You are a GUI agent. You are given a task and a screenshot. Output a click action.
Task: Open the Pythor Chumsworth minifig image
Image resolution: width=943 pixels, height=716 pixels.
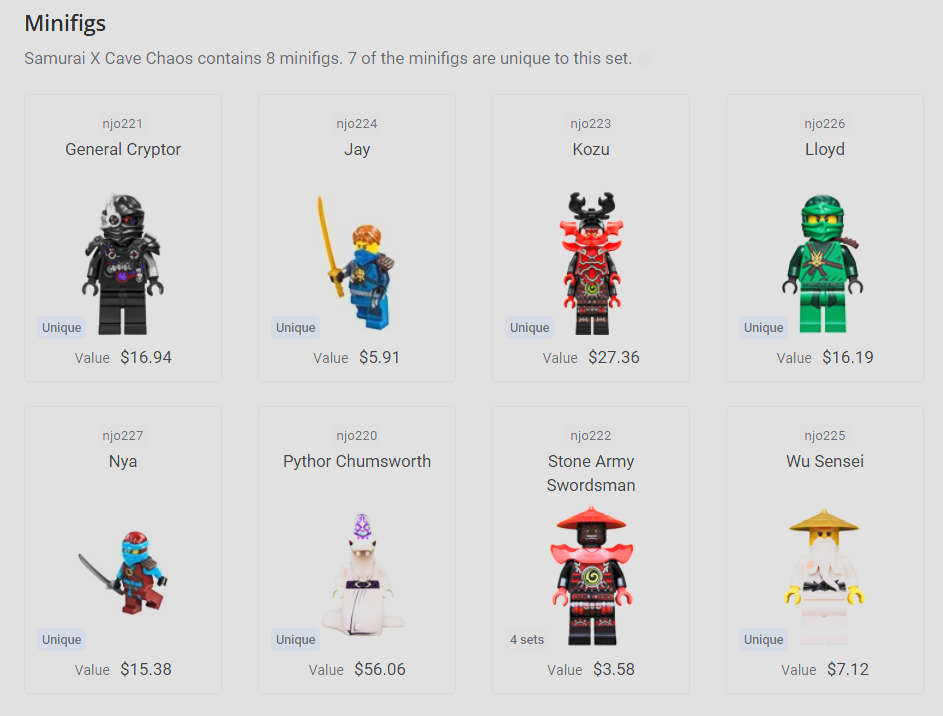coord(362,575)
